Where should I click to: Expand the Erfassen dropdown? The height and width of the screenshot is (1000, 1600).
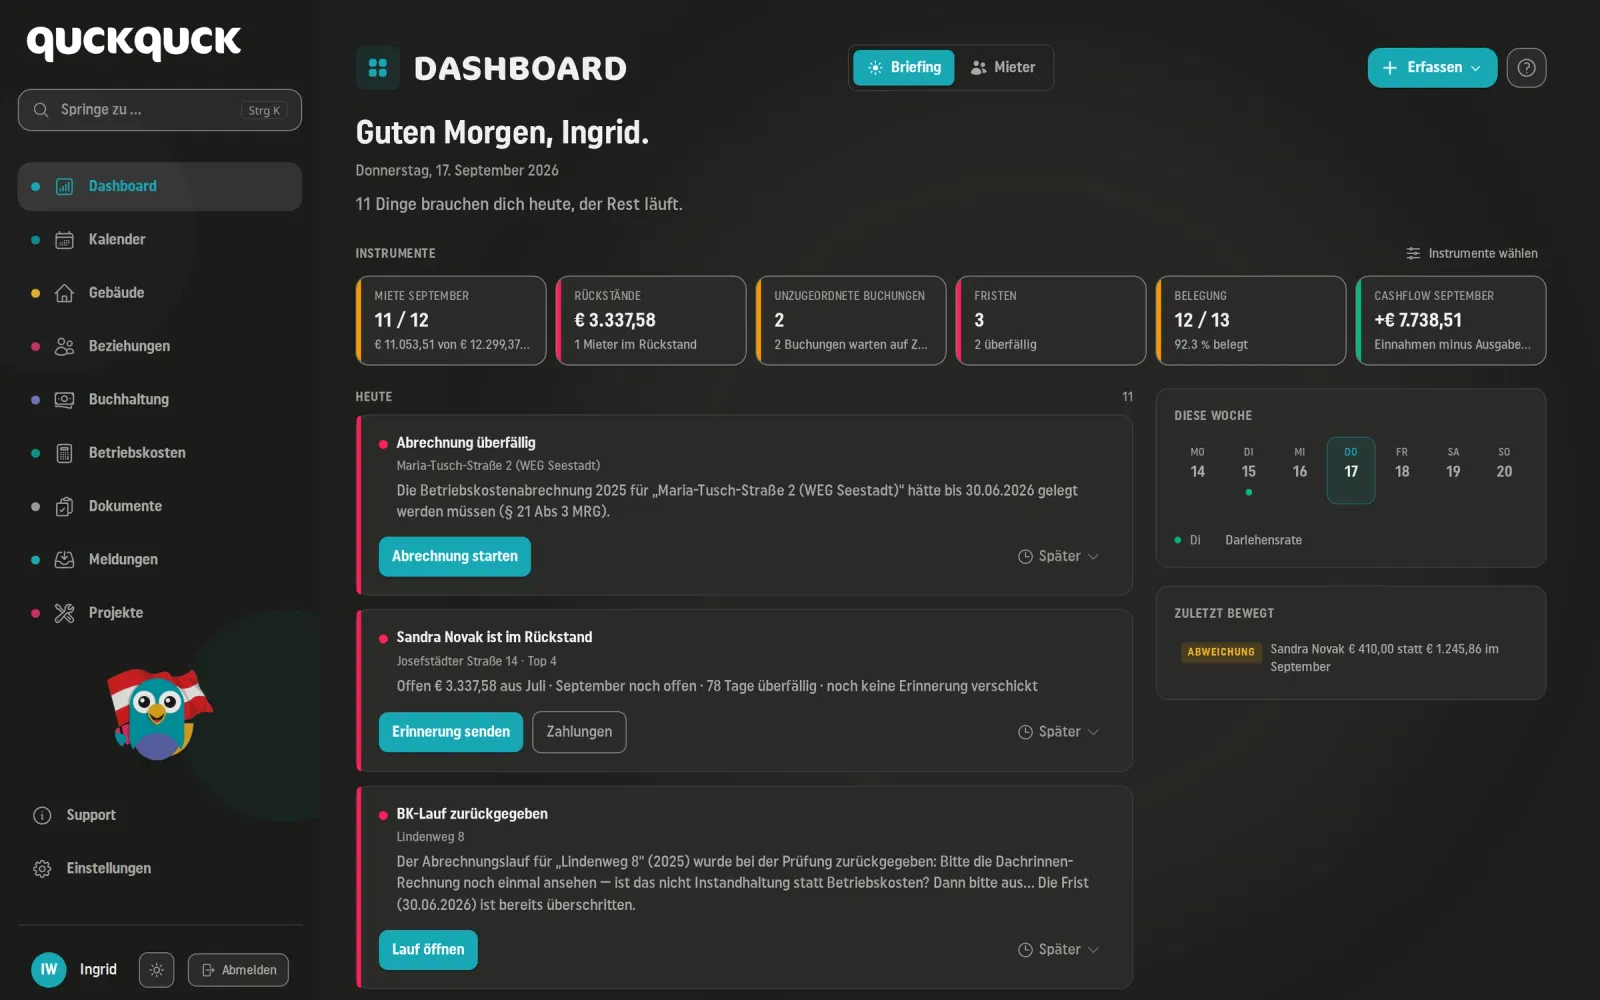coord(1432,68)
